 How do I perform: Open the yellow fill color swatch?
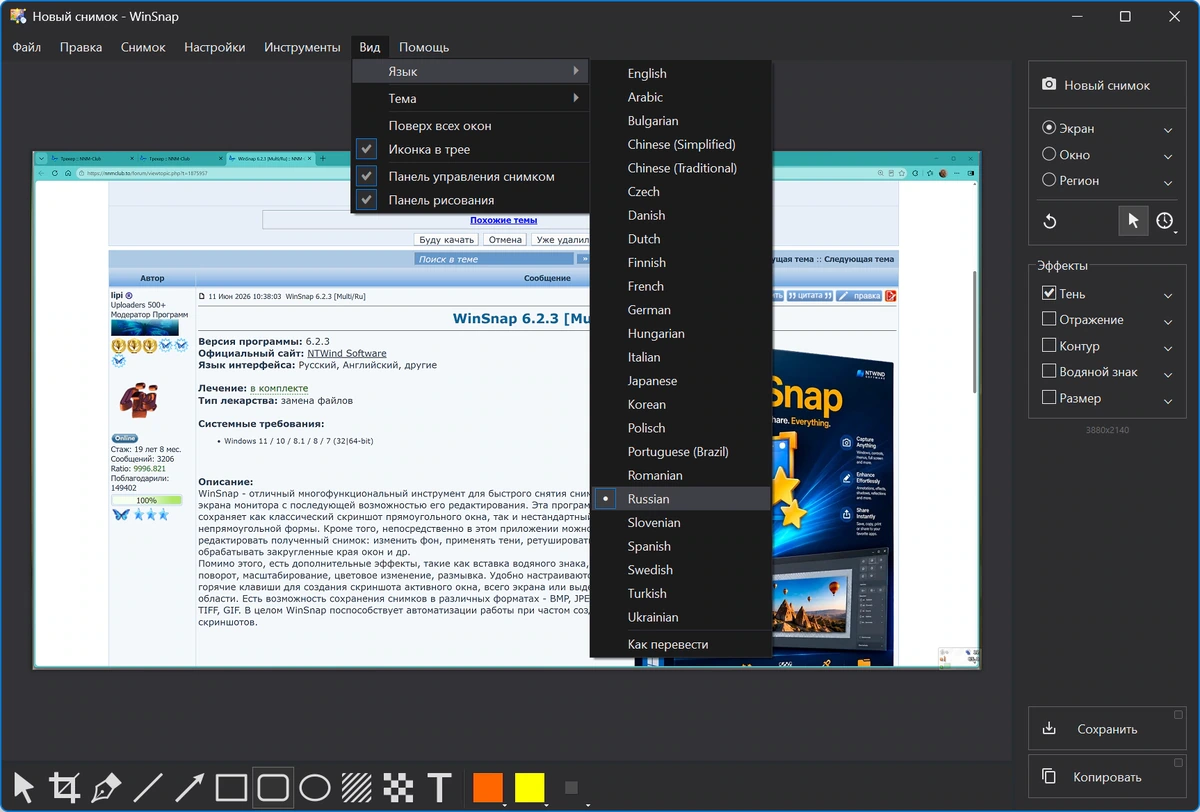pyautogui.click(x=529, y=787)
